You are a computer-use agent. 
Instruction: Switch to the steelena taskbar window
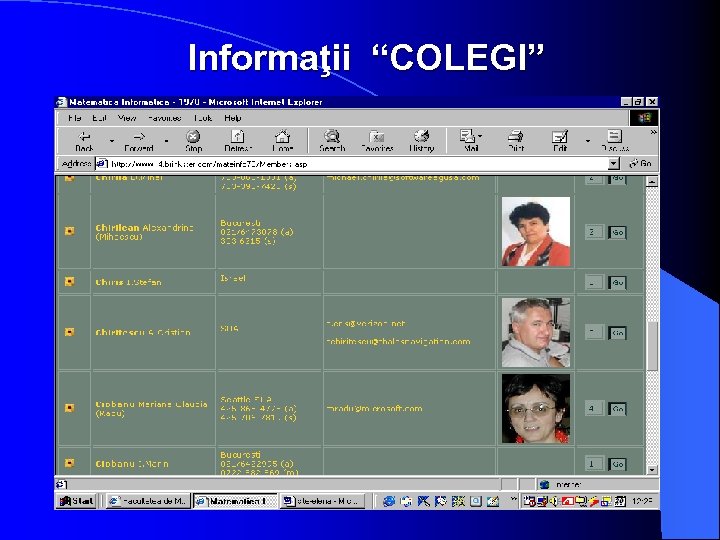tap(322, 501)
